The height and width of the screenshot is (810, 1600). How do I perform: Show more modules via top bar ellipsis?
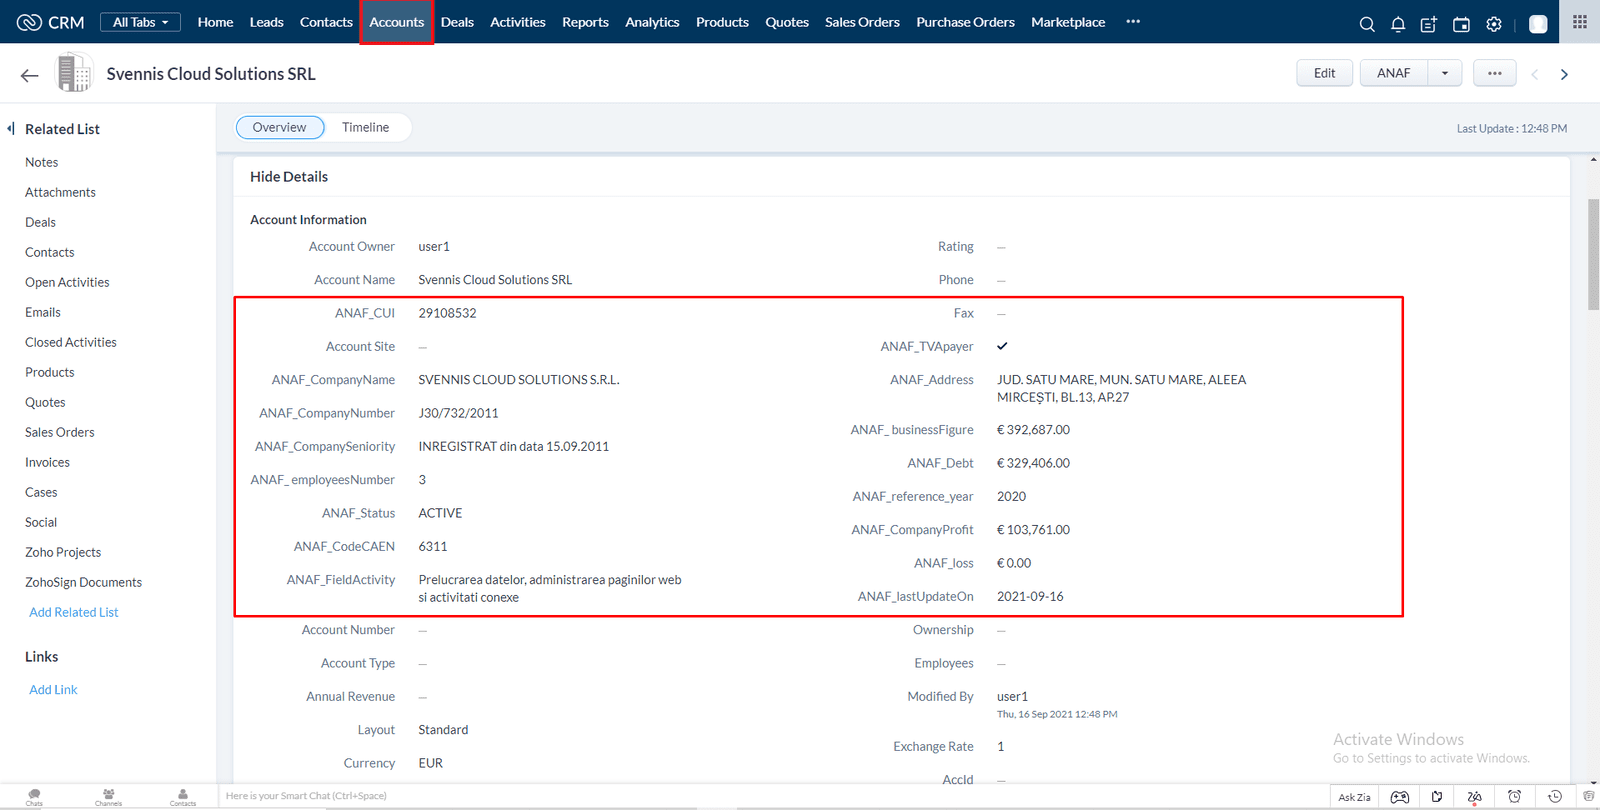coord(1133,21)
